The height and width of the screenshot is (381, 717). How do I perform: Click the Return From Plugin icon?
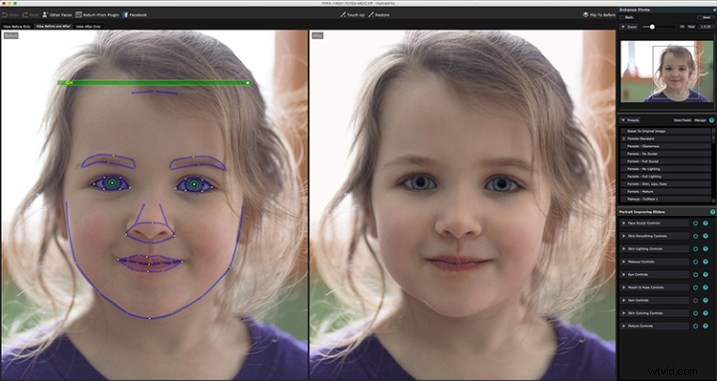tap(79, 15)
